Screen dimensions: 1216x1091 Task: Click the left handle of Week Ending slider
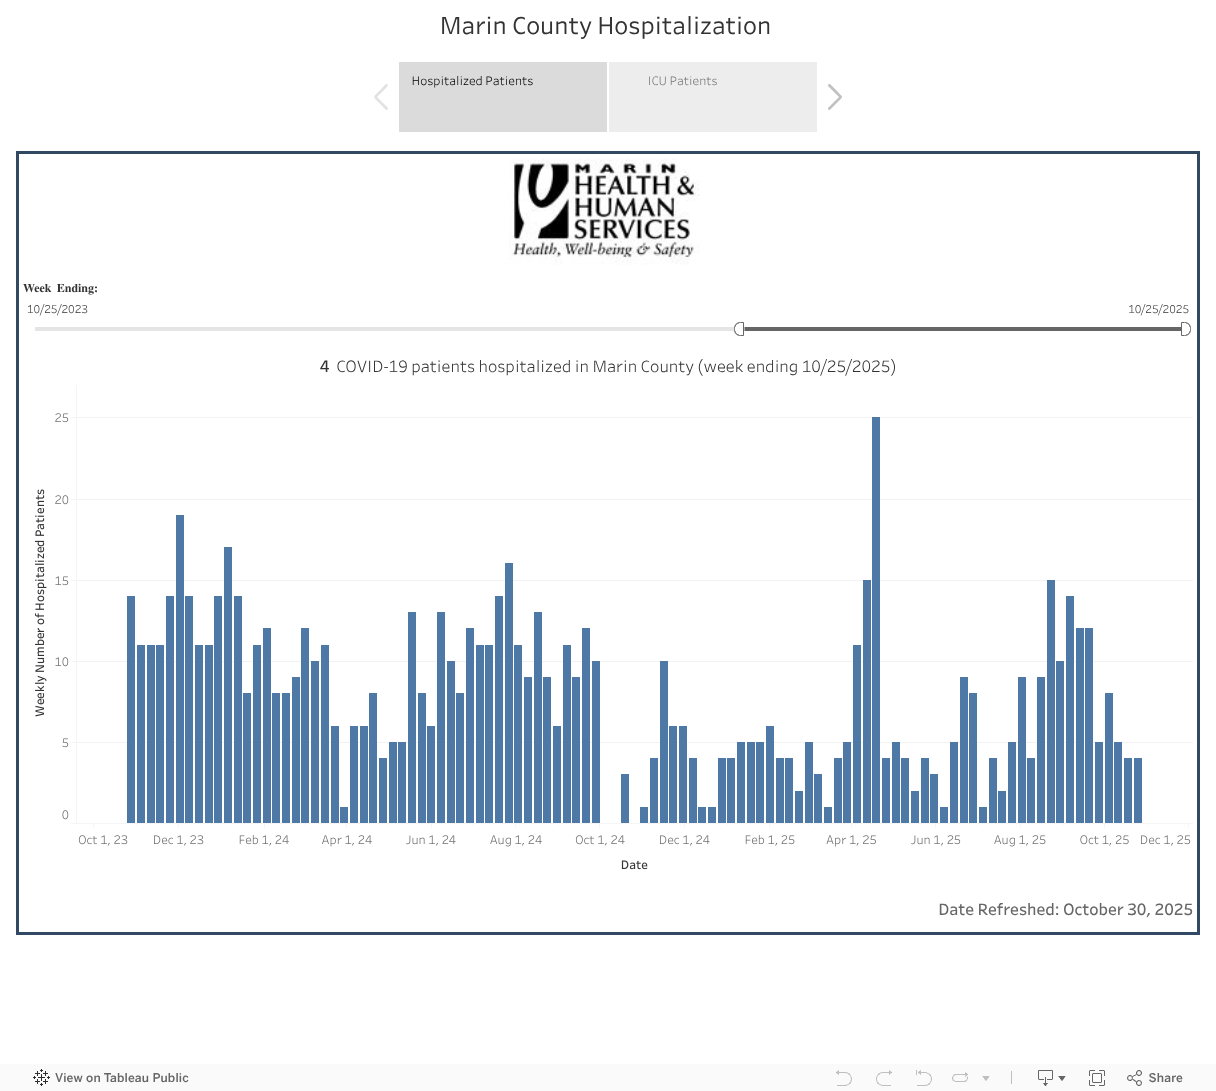tap(740, 329)
